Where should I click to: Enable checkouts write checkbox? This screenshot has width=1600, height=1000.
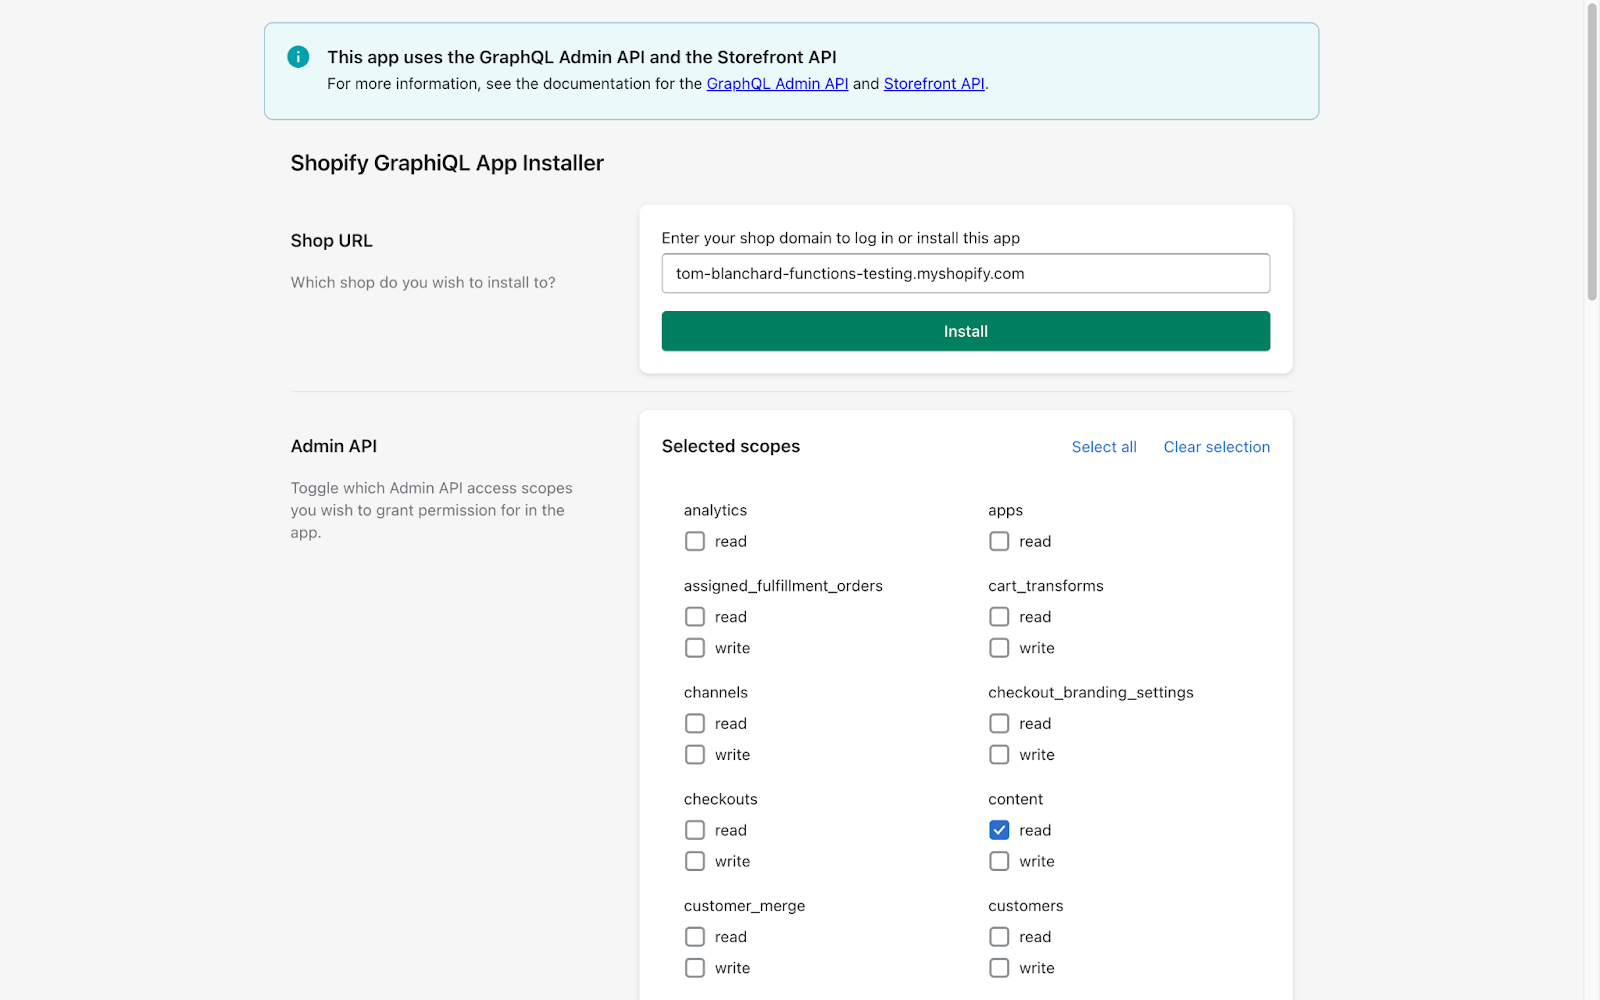tap(695, 861)
